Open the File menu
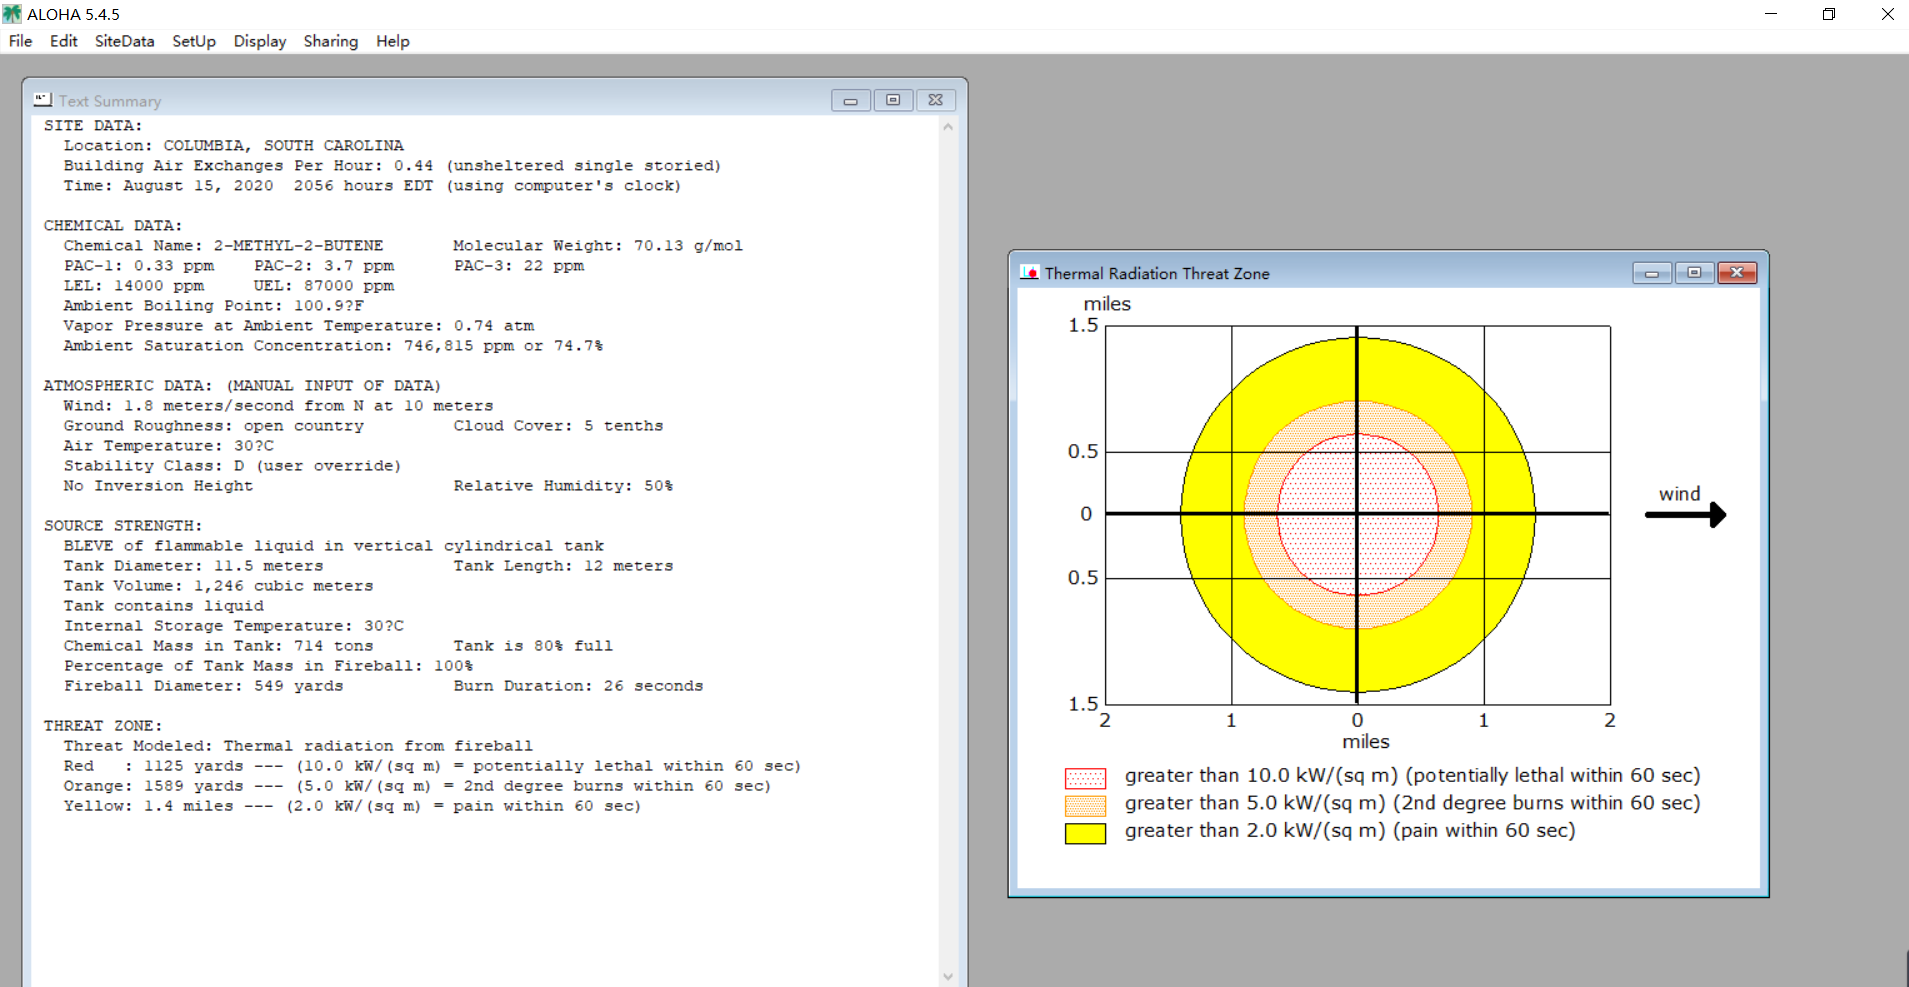 pos(20,41)
